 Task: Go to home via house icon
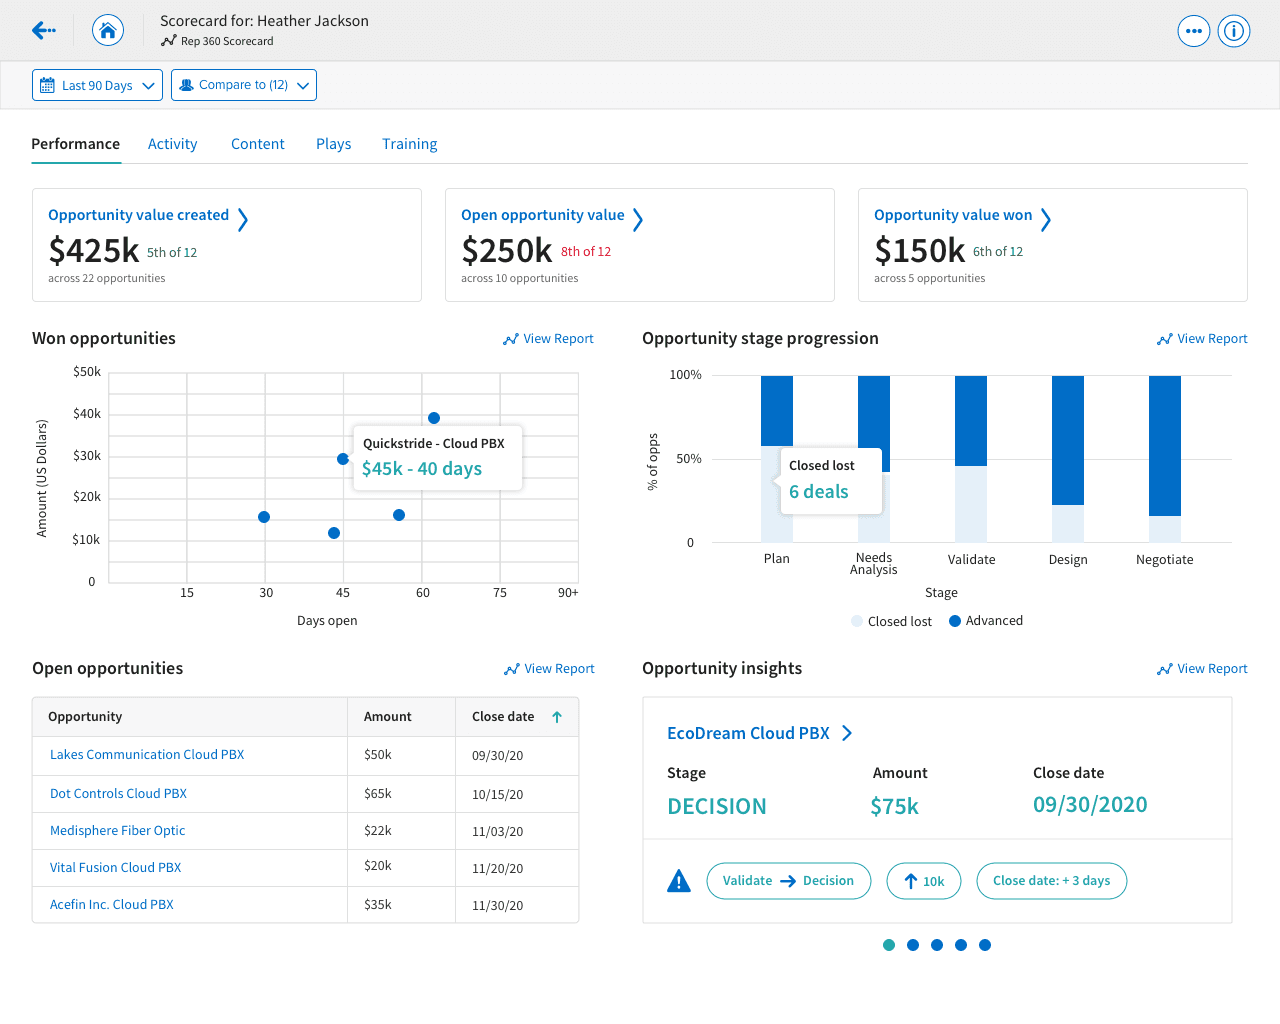(x=108, y=31)
